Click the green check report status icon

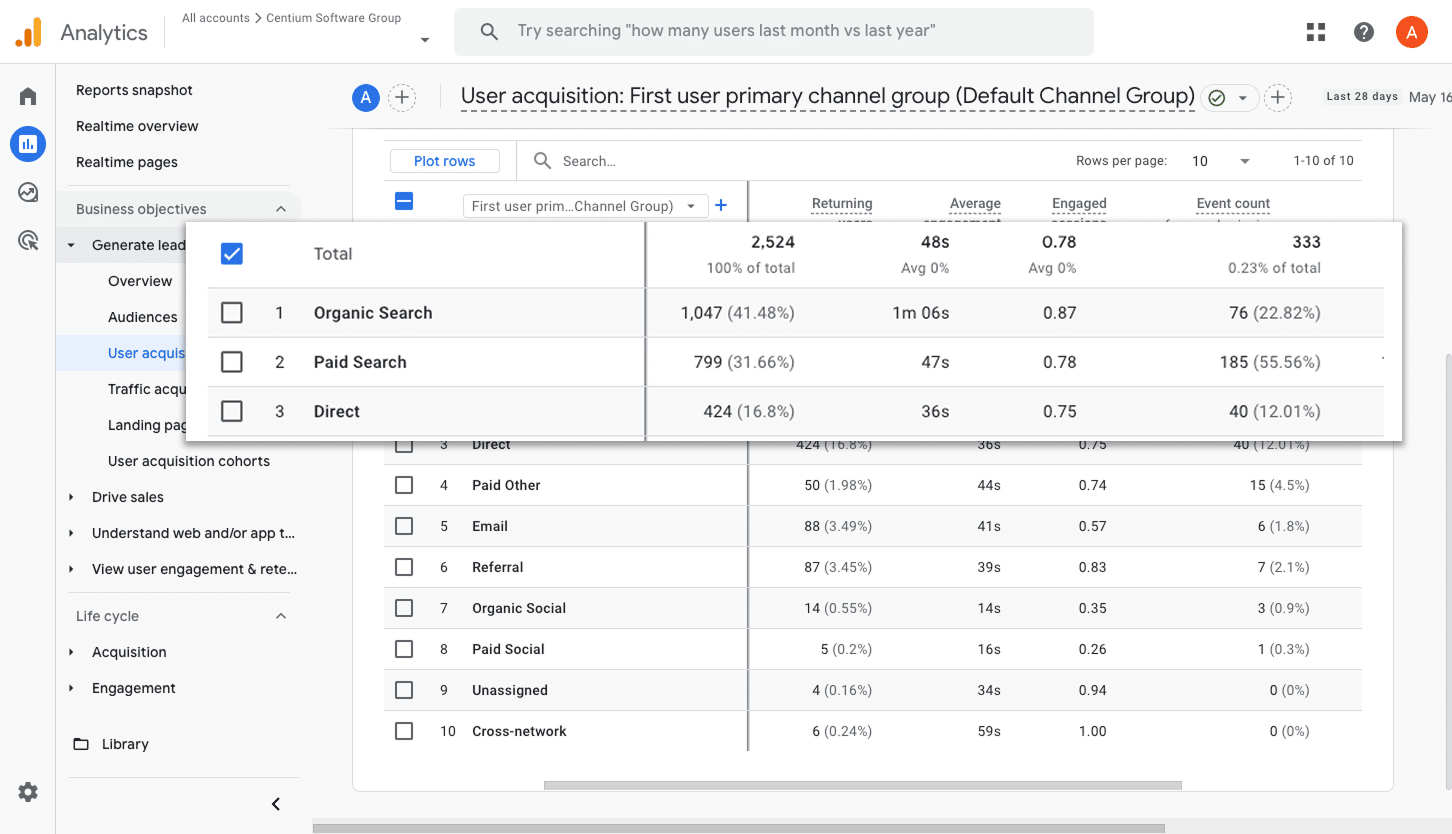pos(1216,97)
